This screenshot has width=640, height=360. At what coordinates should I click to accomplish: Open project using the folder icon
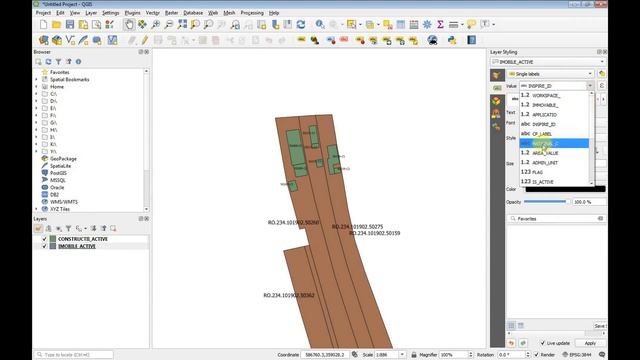(x=56, y=25)
